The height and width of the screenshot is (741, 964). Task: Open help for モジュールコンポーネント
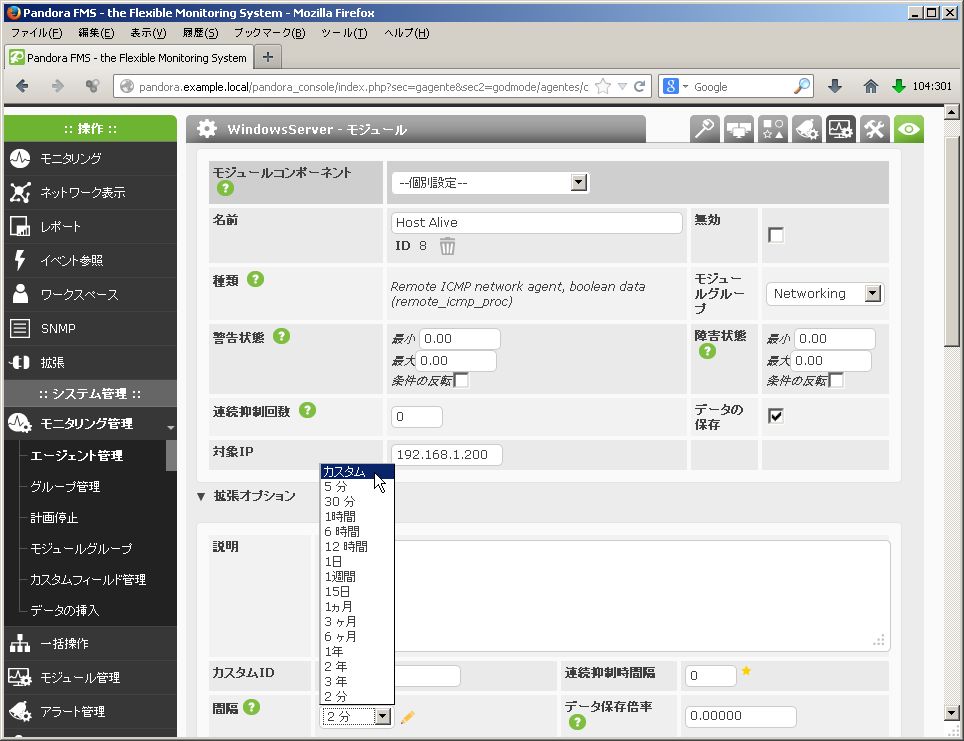tap(225, 188)
